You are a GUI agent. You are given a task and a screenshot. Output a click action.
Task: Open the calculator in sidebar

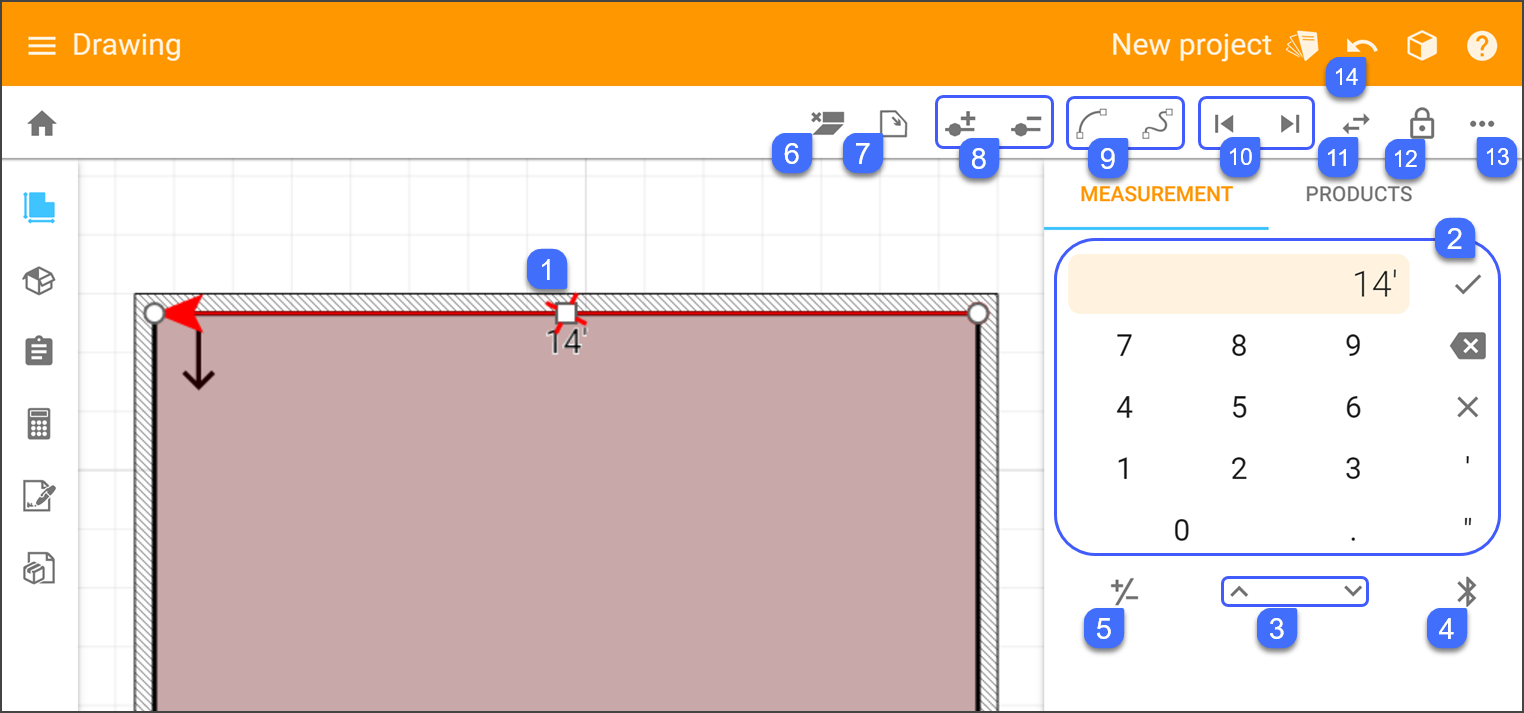point(39,424)
